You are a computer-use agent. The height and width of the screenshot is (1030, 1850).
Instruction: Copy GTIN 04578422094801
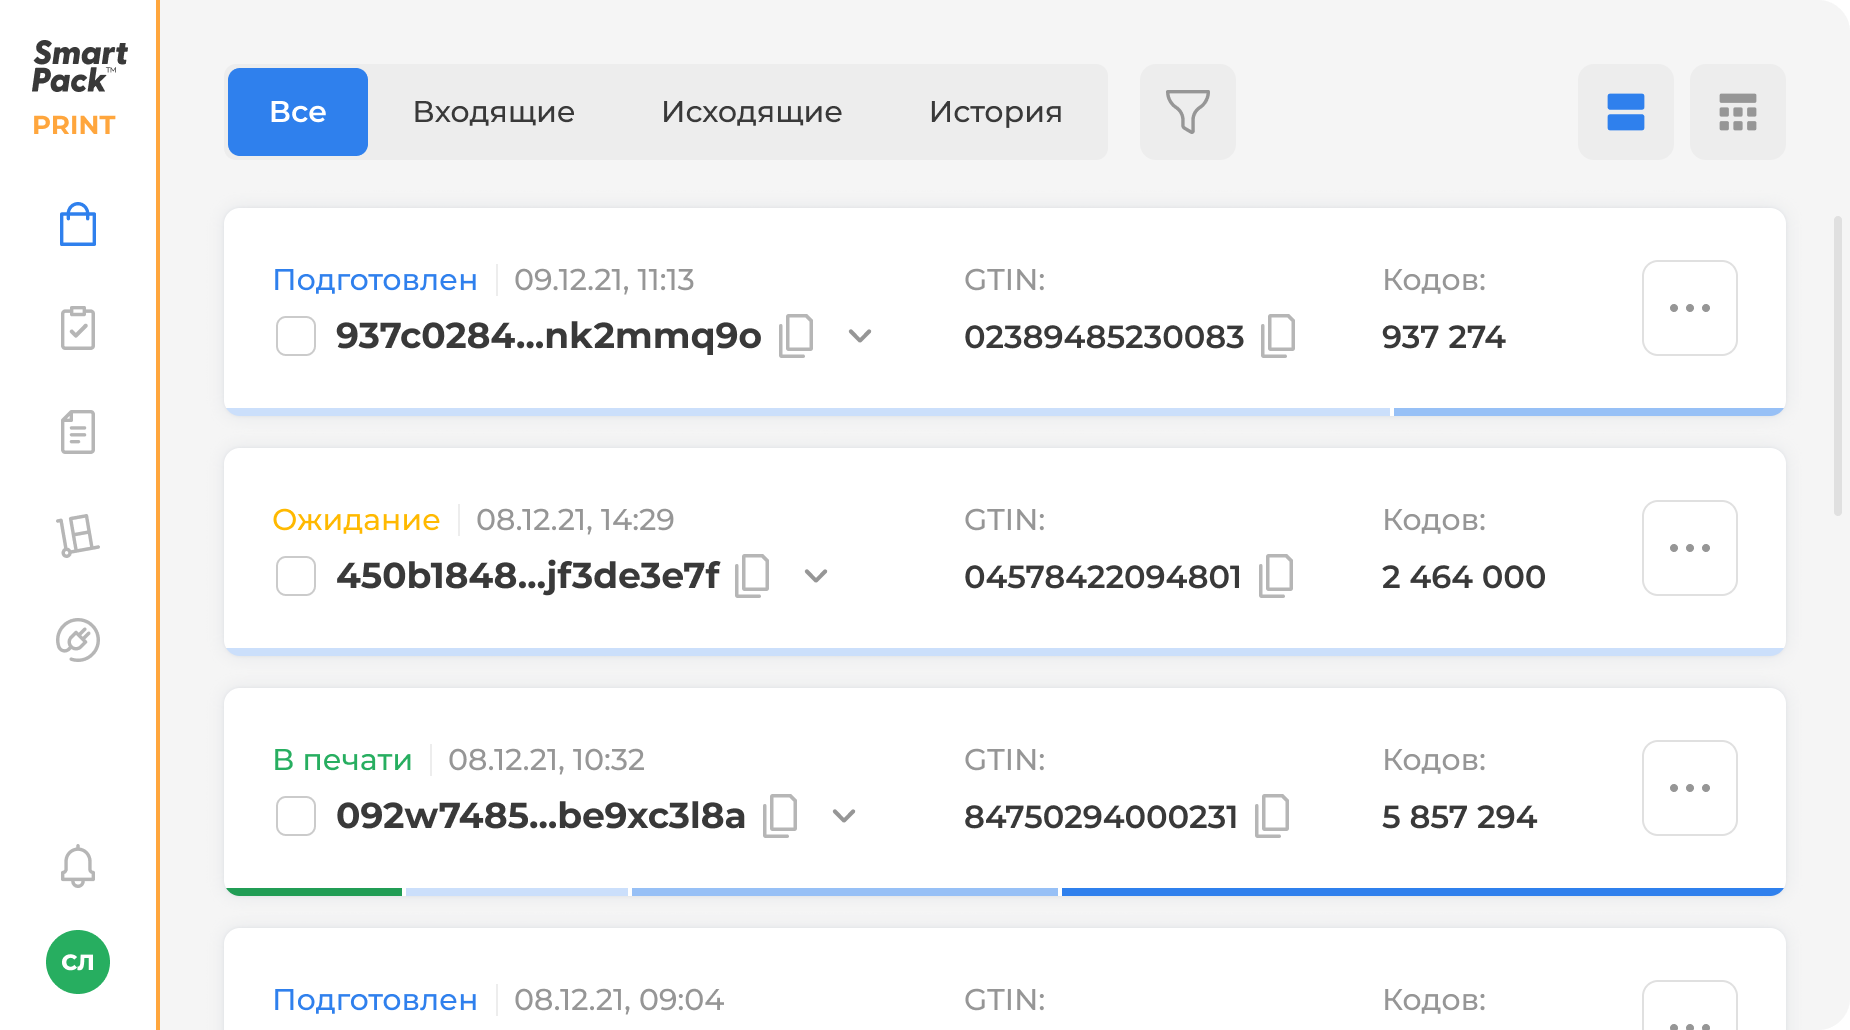pos(1276,576)
